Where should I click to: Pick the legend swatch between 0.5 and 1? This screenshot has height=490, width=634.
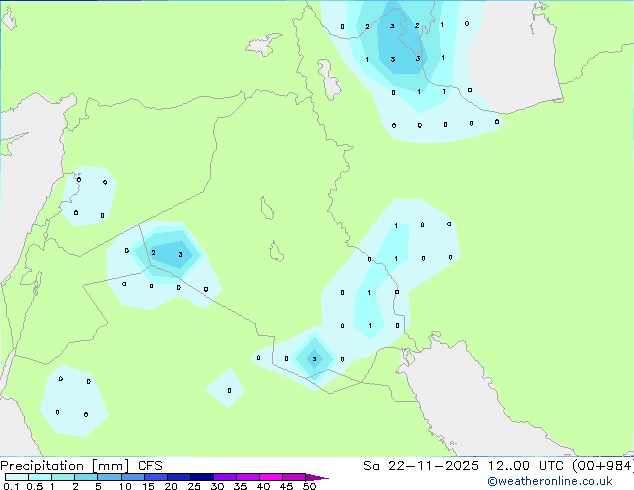pyautogui.click(x=40, y=477)
